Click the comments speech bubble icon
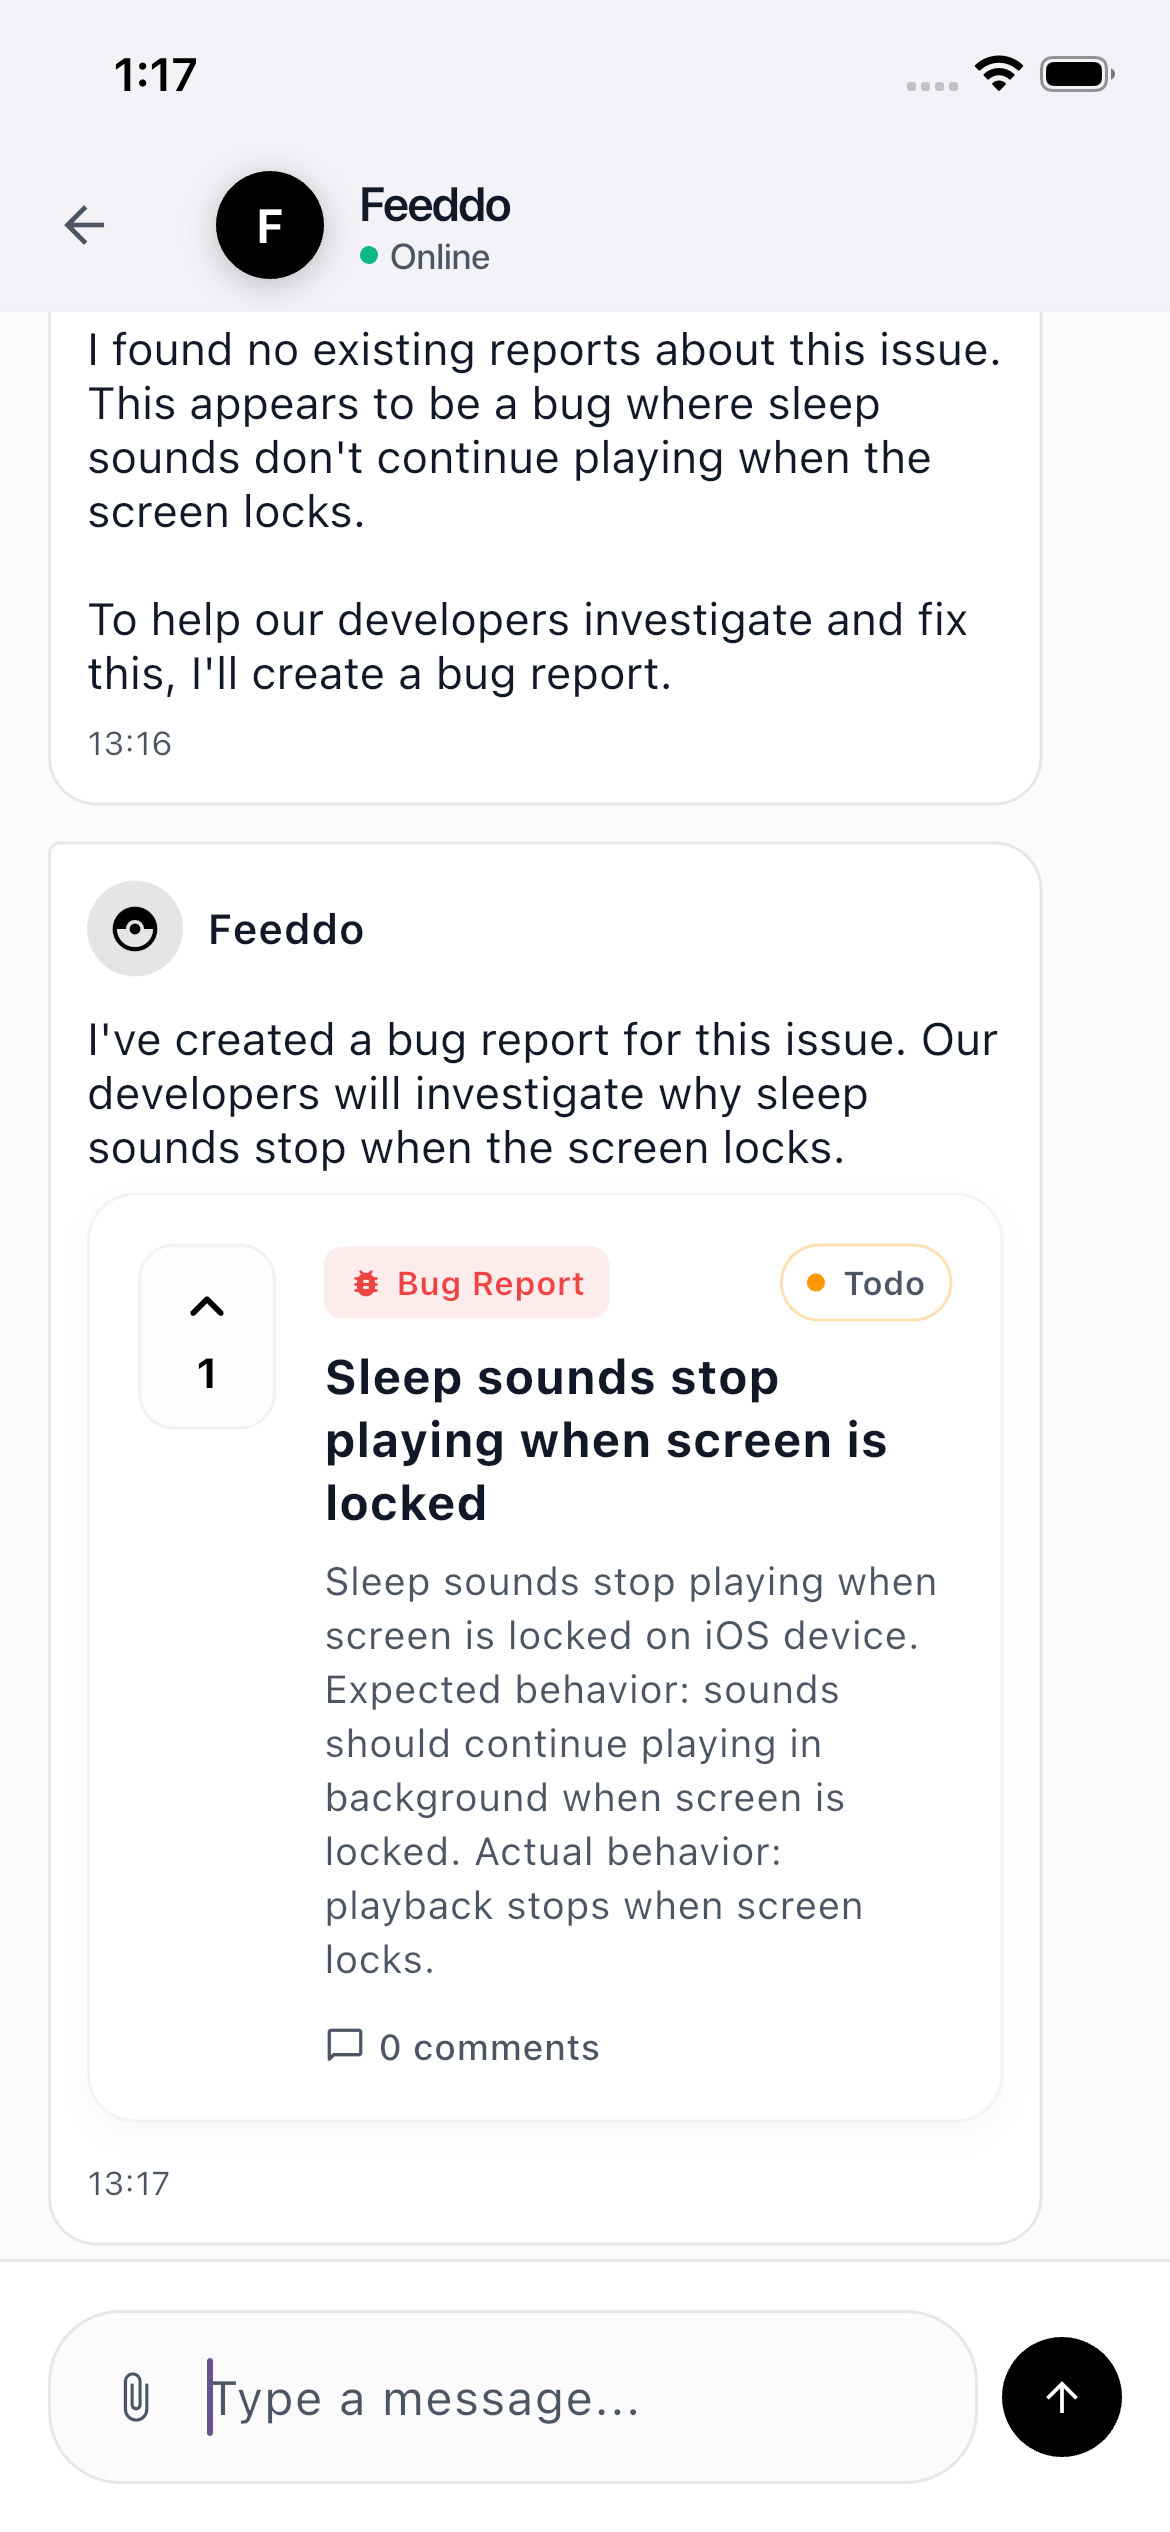 click(345, 2046)
